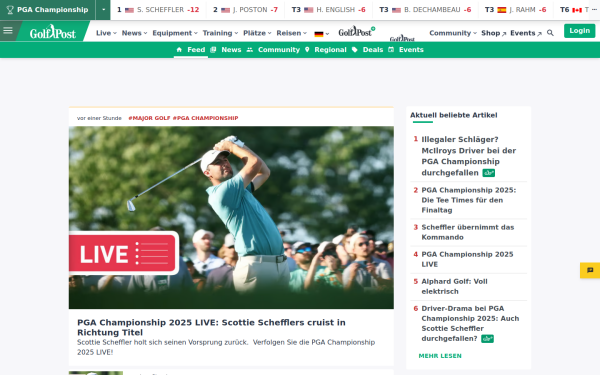This screenshot has width=600, height=375.
Task: Click S. Scheffler leaderboard entry
Action: click(x=158, y=10)
